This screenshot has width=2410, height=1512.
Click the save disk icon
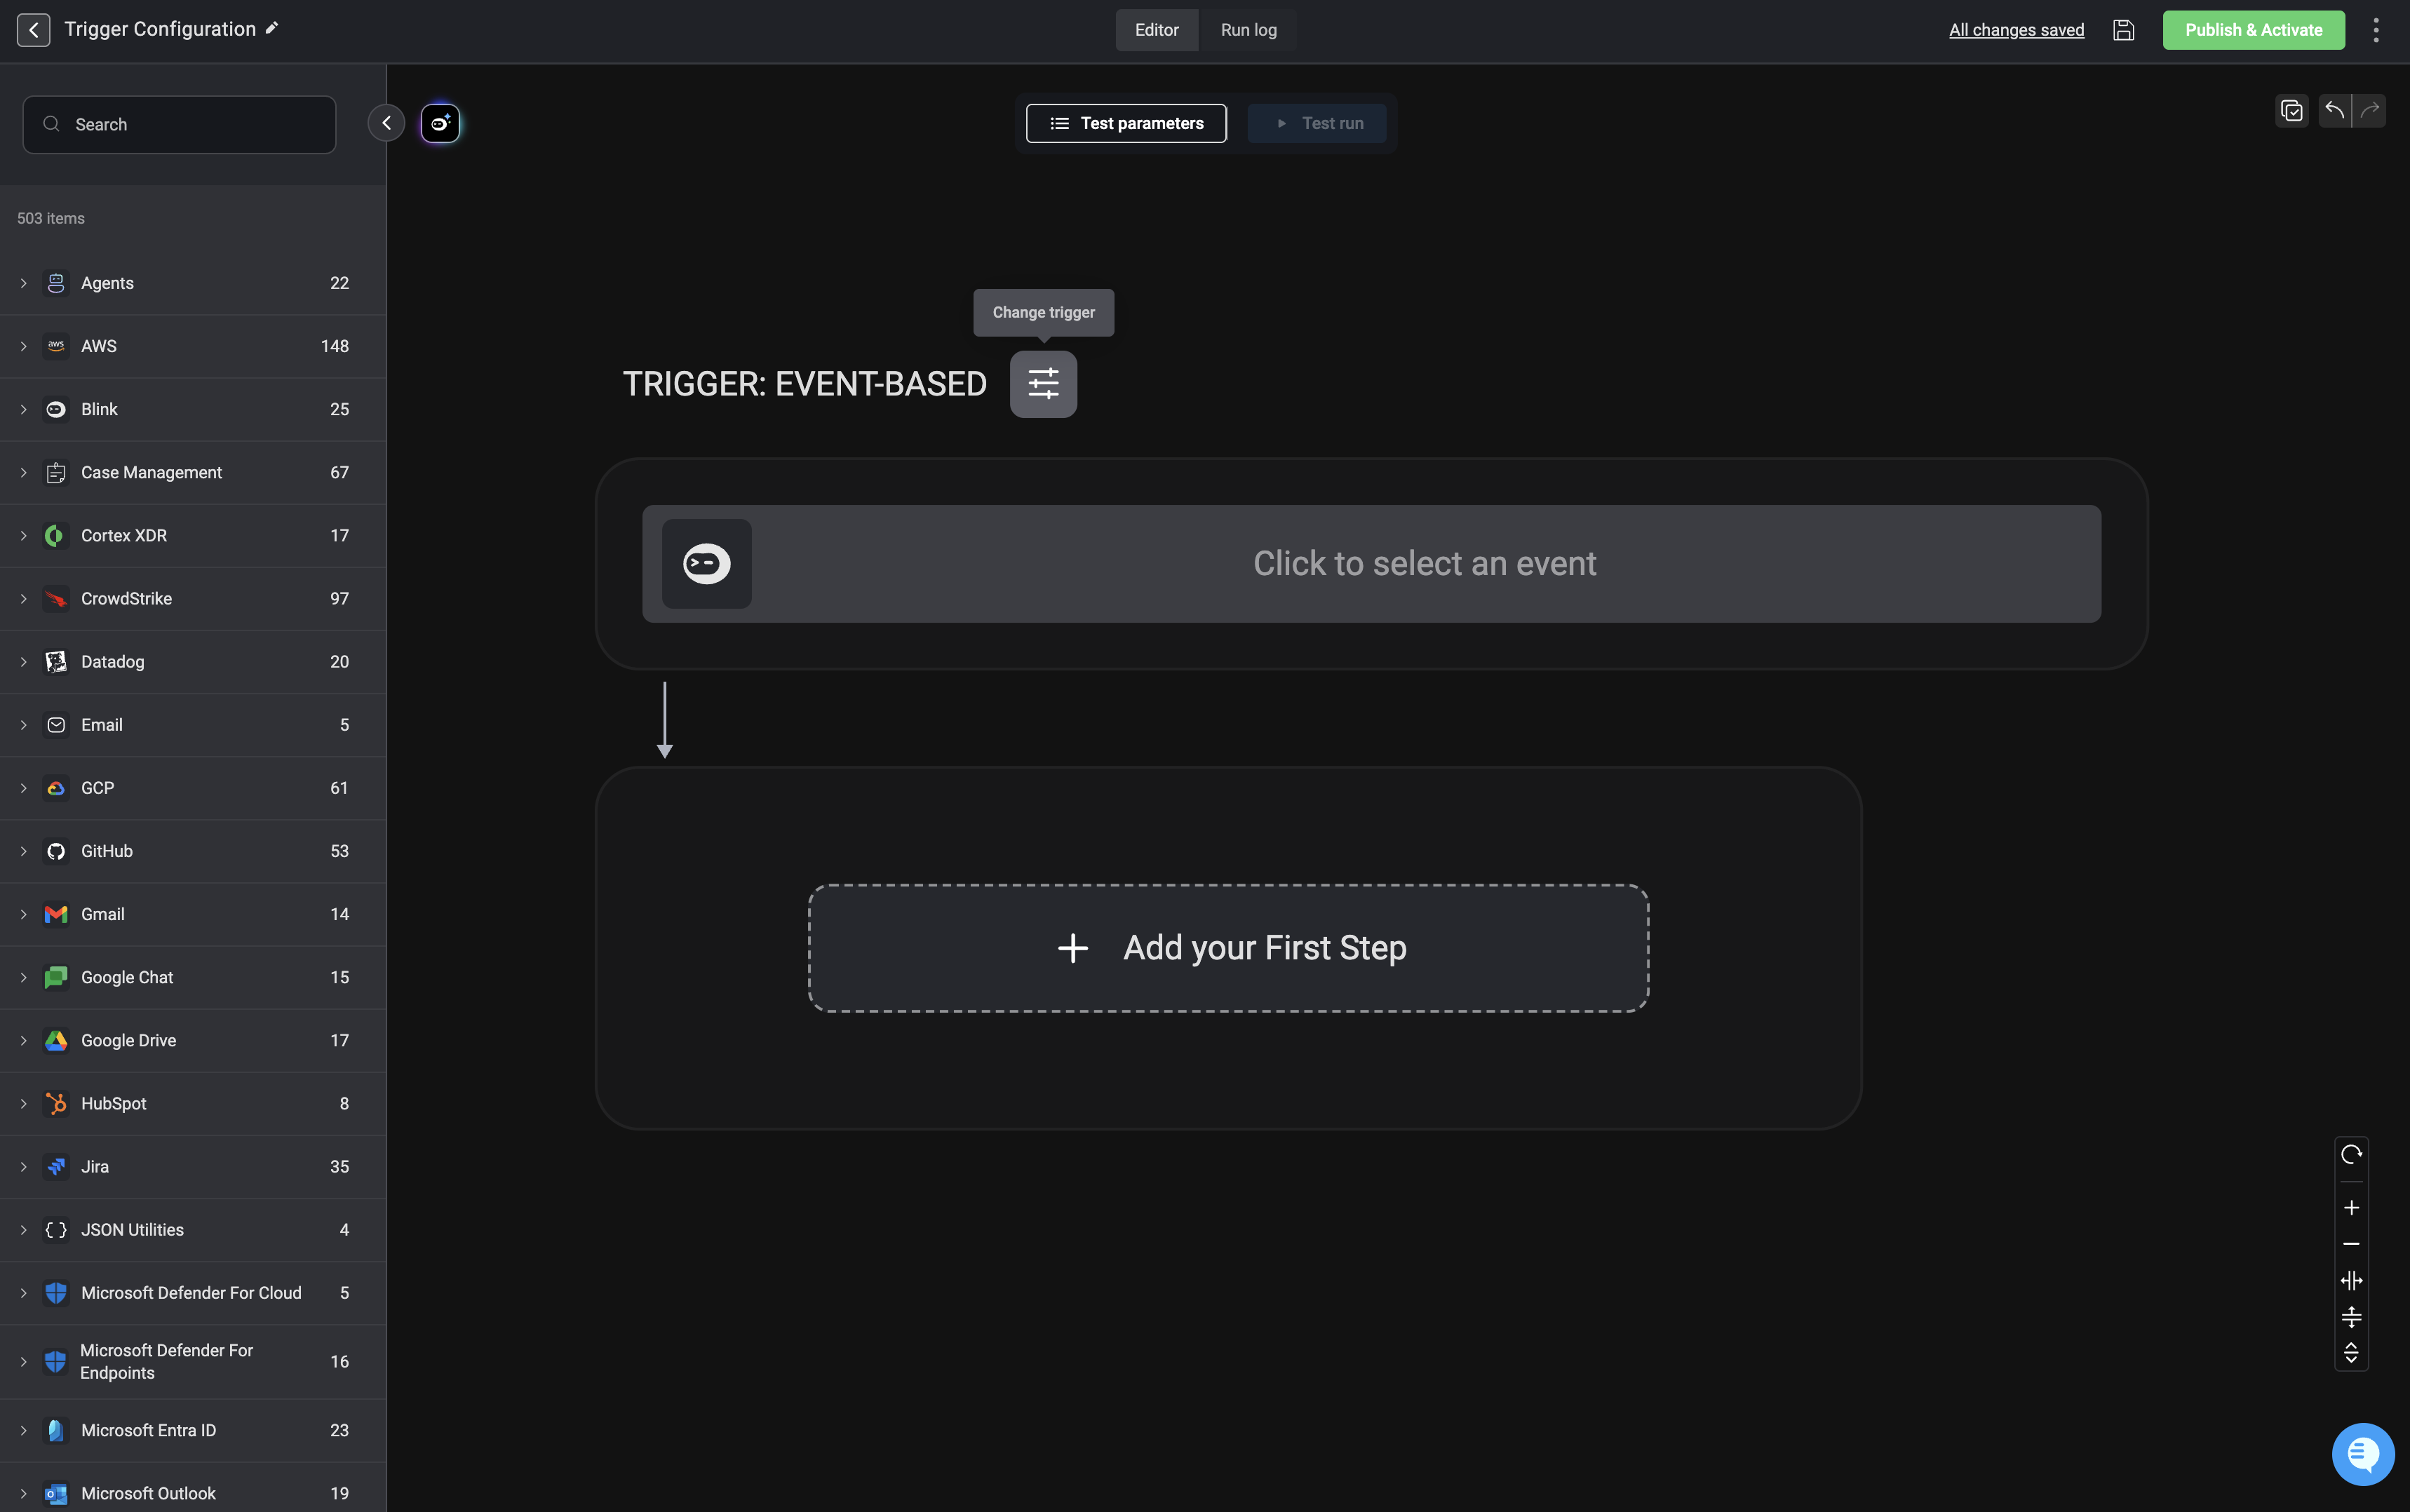[2123, 30]
